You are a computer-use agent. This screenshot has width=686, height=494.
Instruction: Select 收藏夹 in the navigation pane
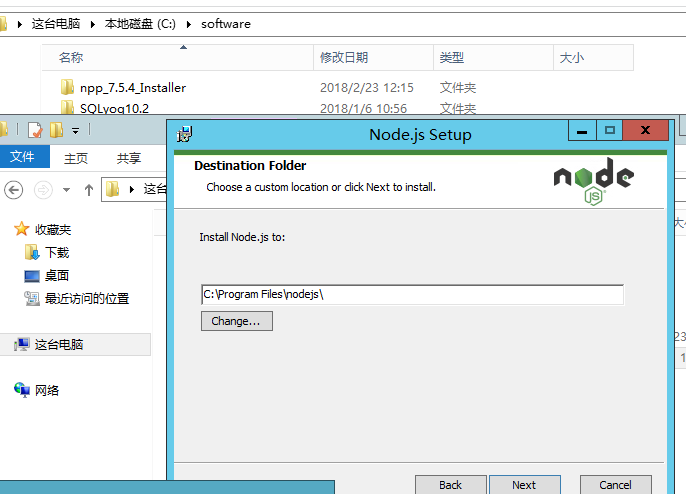tap(53, 230)
